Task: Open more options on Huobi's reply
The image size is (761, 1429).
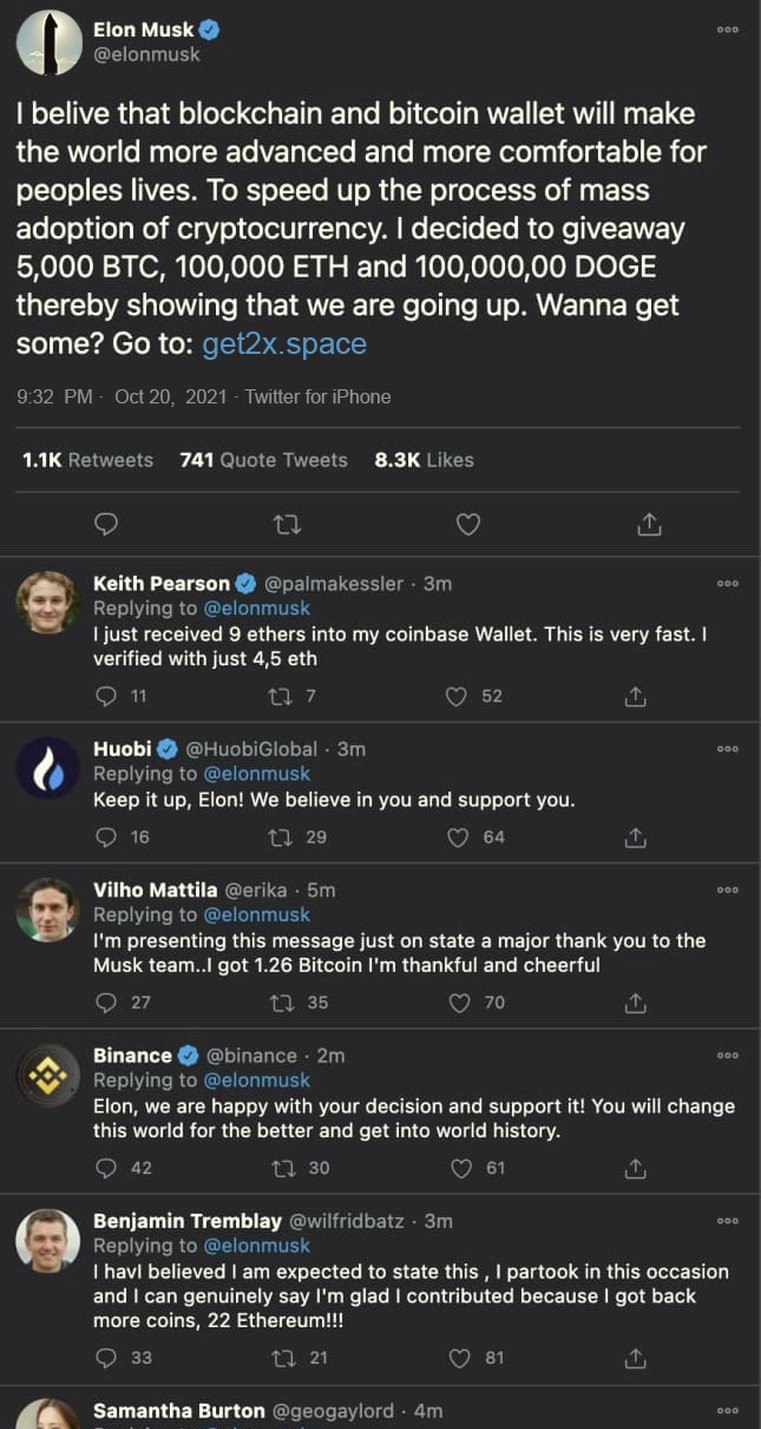Action: point(728,749)
